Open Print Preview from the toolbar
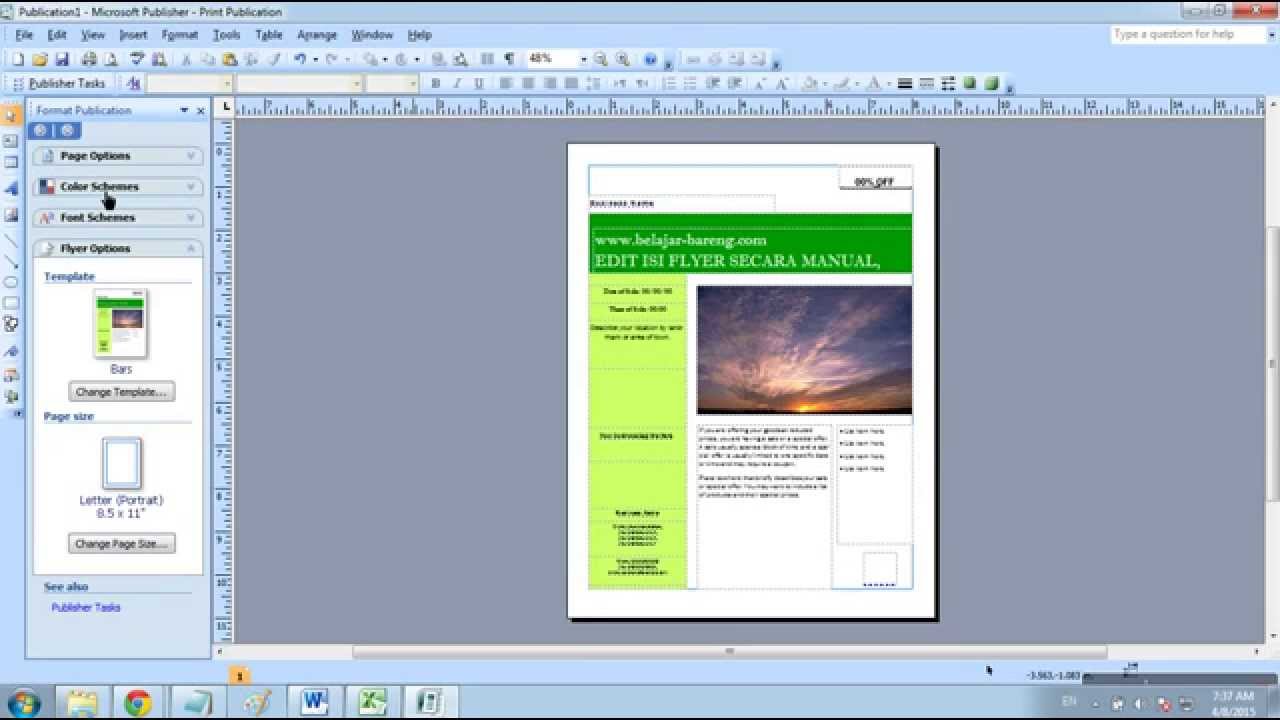 tap(111, 59)
